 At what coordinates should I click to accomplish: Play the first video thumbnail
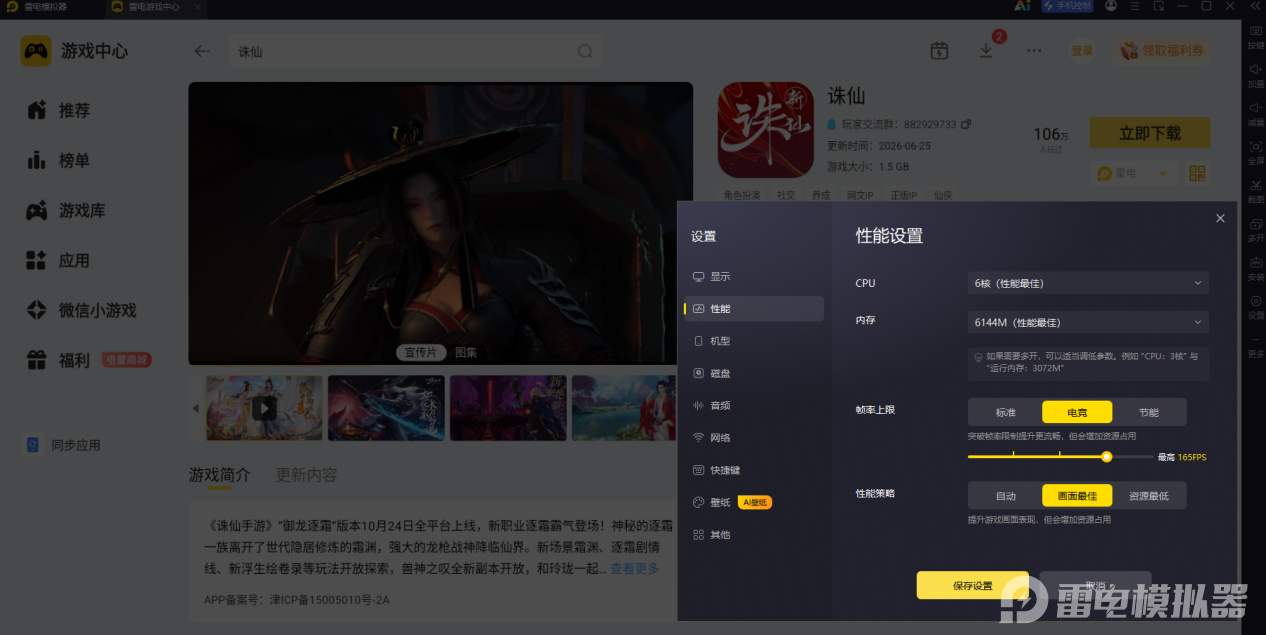pyautogui.click(x=264, y=408)
